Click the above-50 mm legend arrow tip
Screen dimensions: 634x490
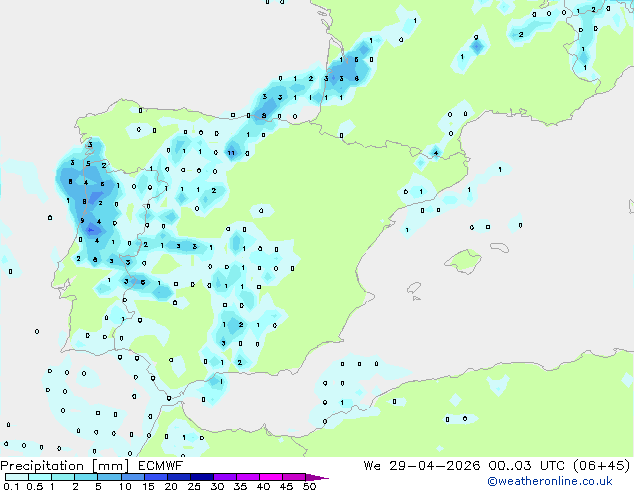(x=317, y=477)
